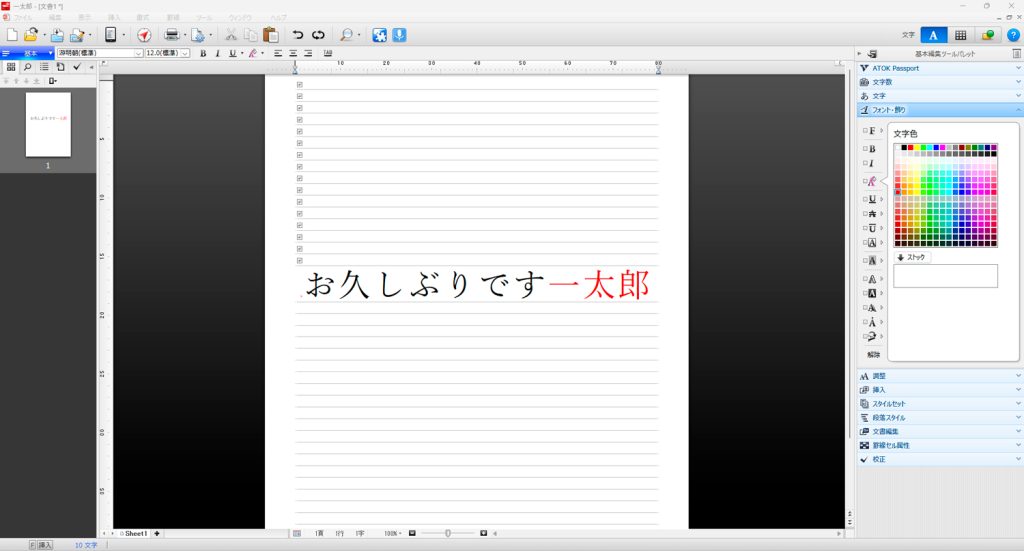Click the scissors cut icon
1024x551 pixels.
231,35
